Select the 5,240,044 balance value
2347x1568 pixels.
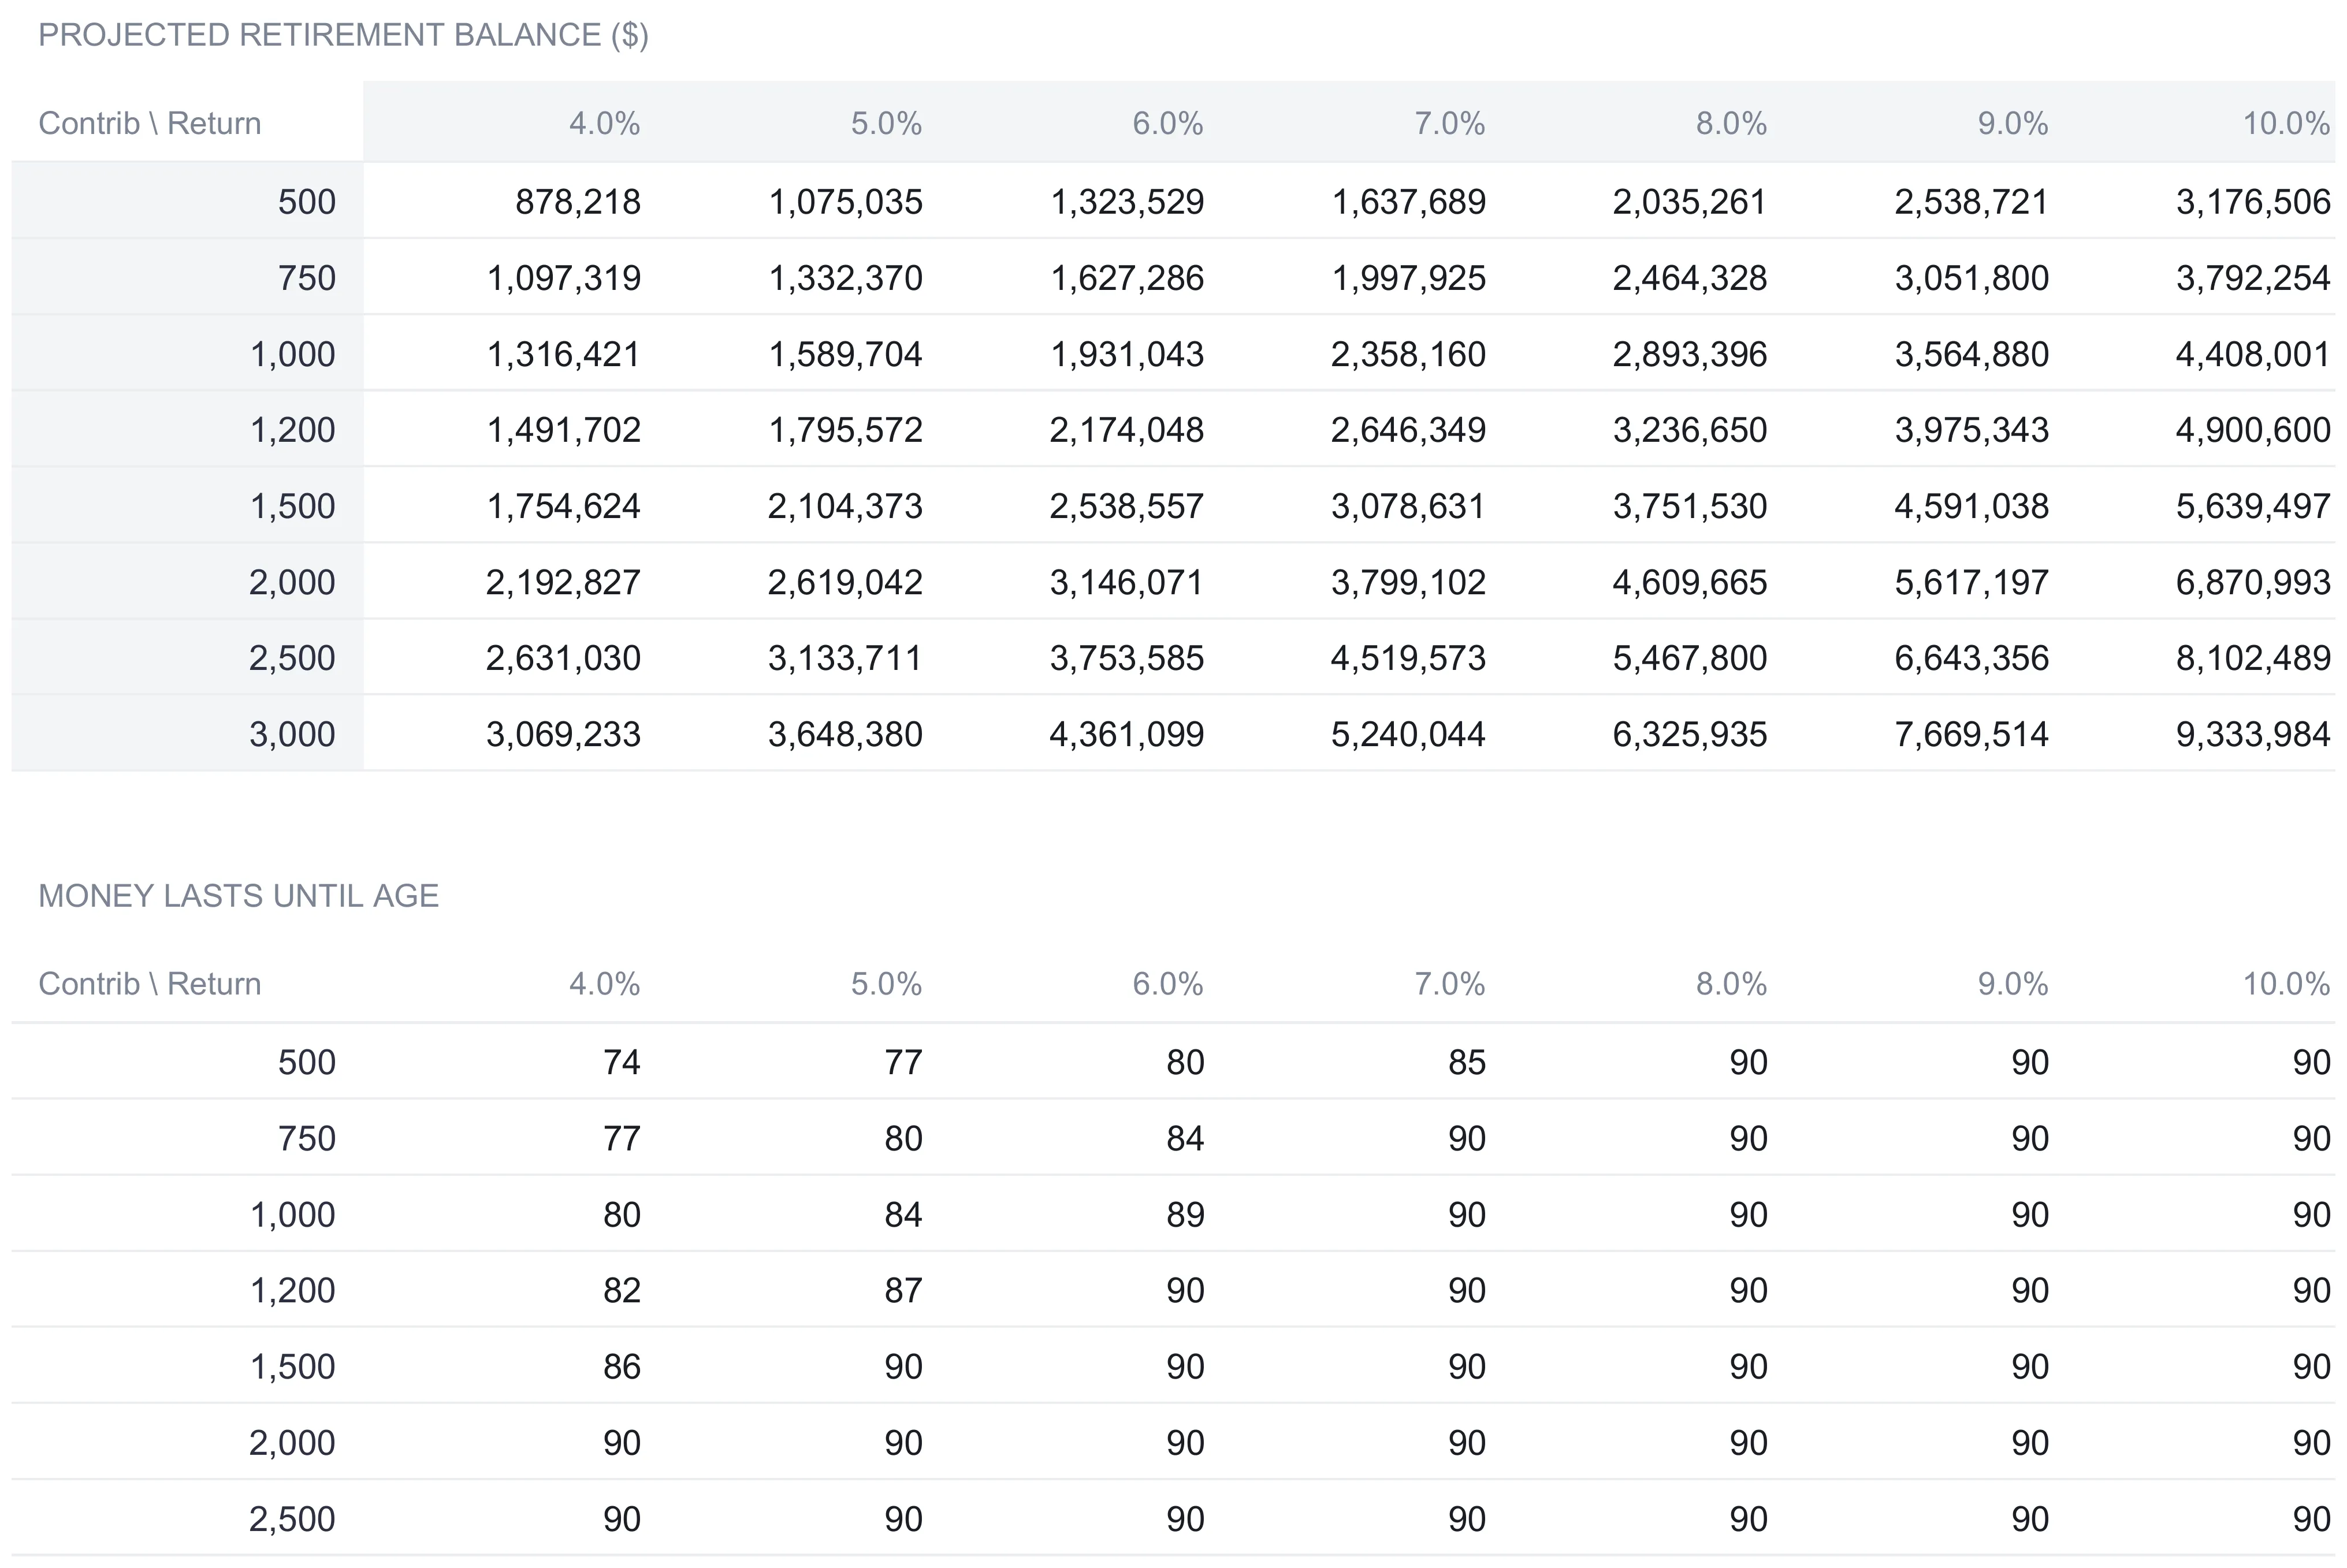pos(1408,734)
